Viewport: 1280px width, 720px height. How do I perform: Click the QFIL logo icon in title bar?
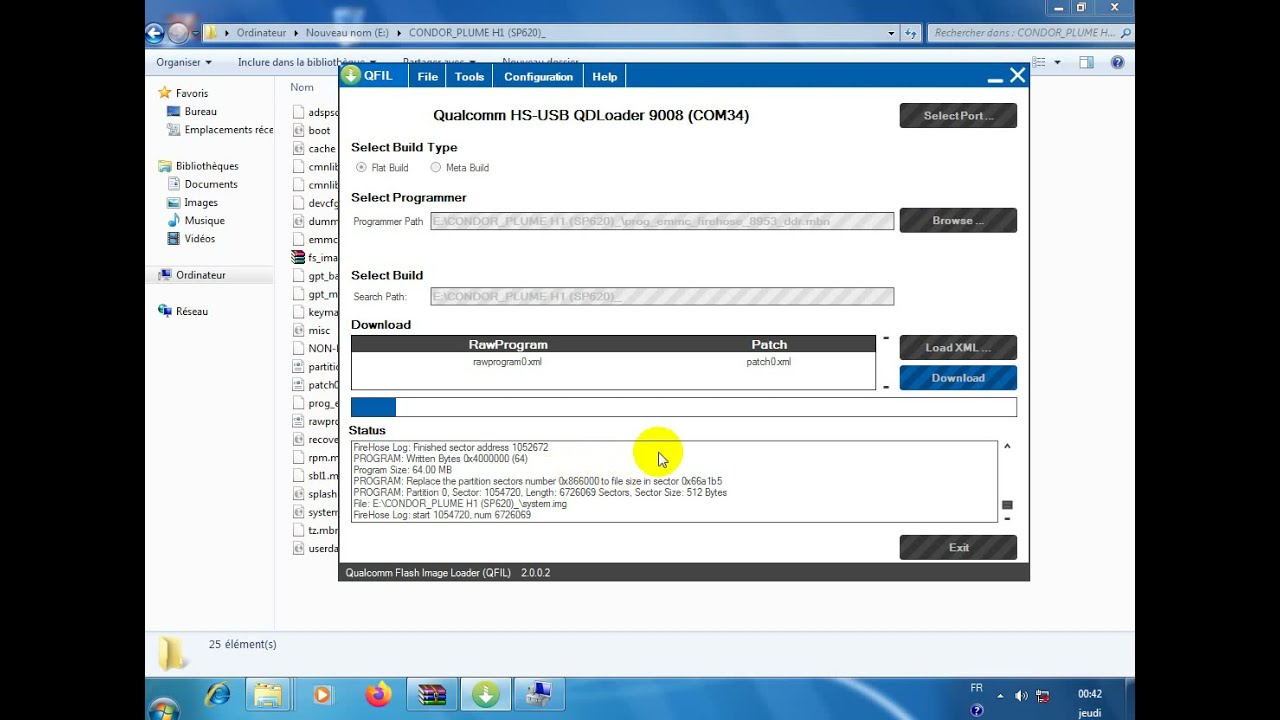click(x=351, y=76)
